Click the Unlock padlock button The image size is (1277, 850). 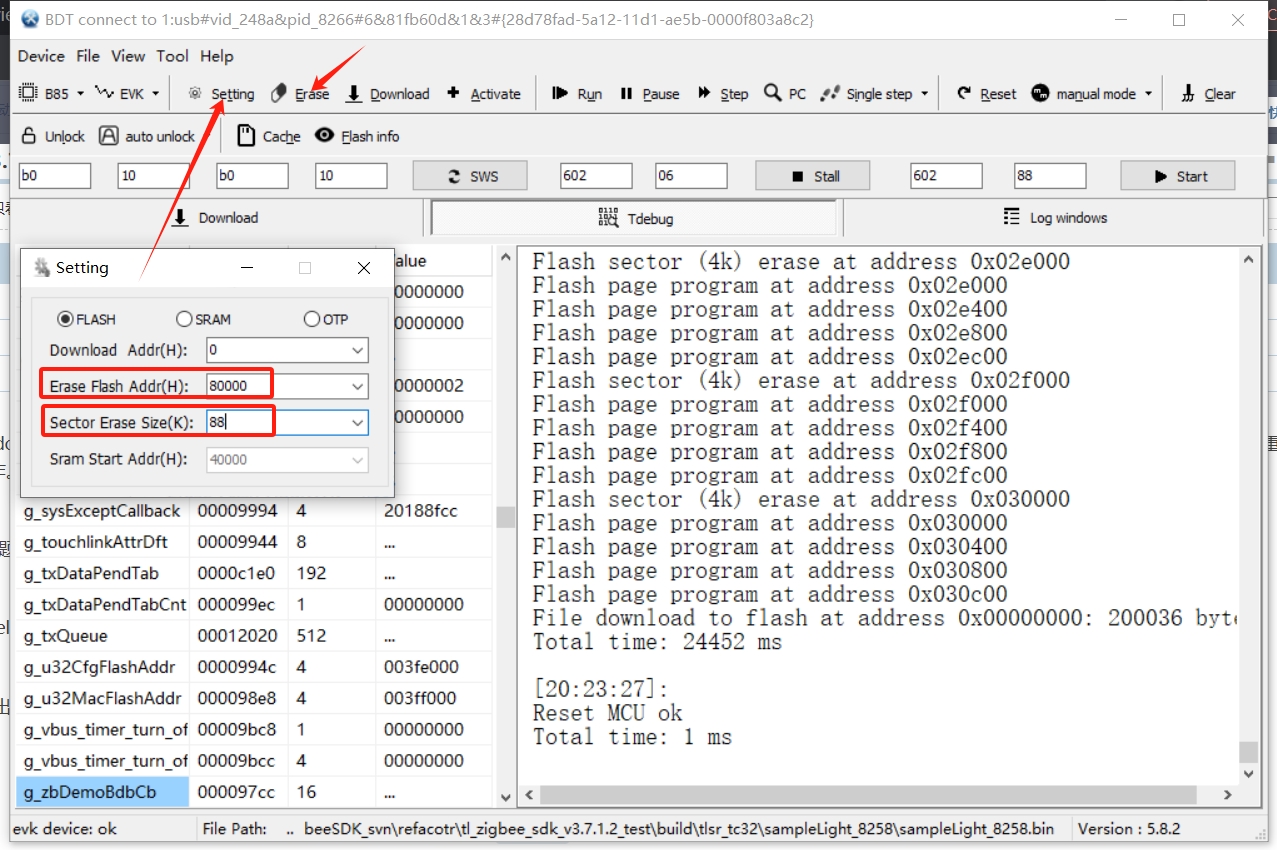click(52, 136)
